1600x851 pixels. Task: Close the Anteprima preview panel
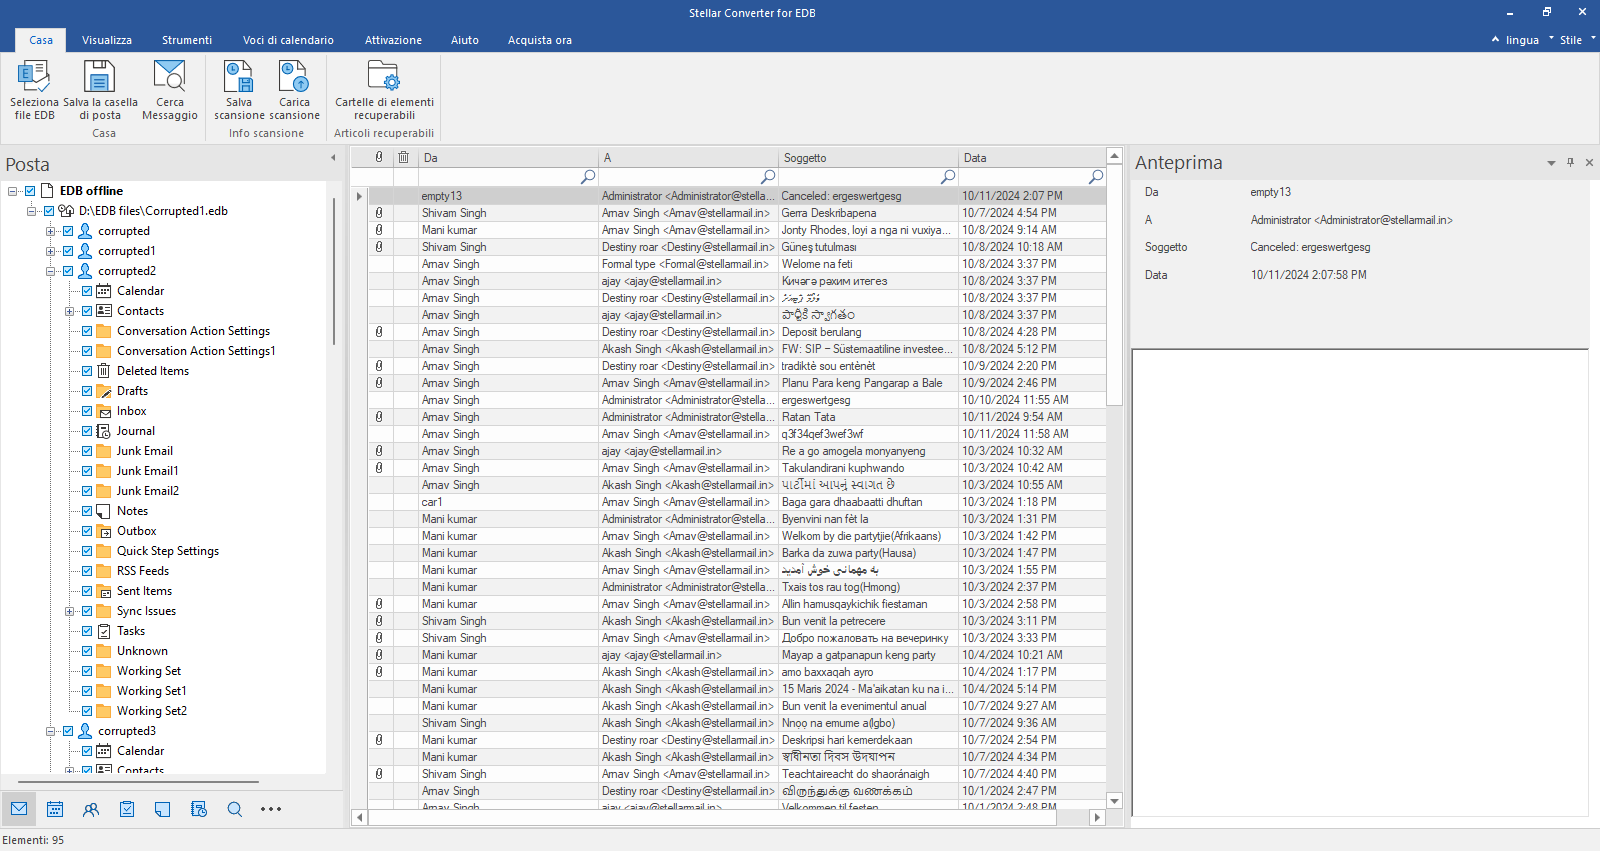(x=1589, y=162)
